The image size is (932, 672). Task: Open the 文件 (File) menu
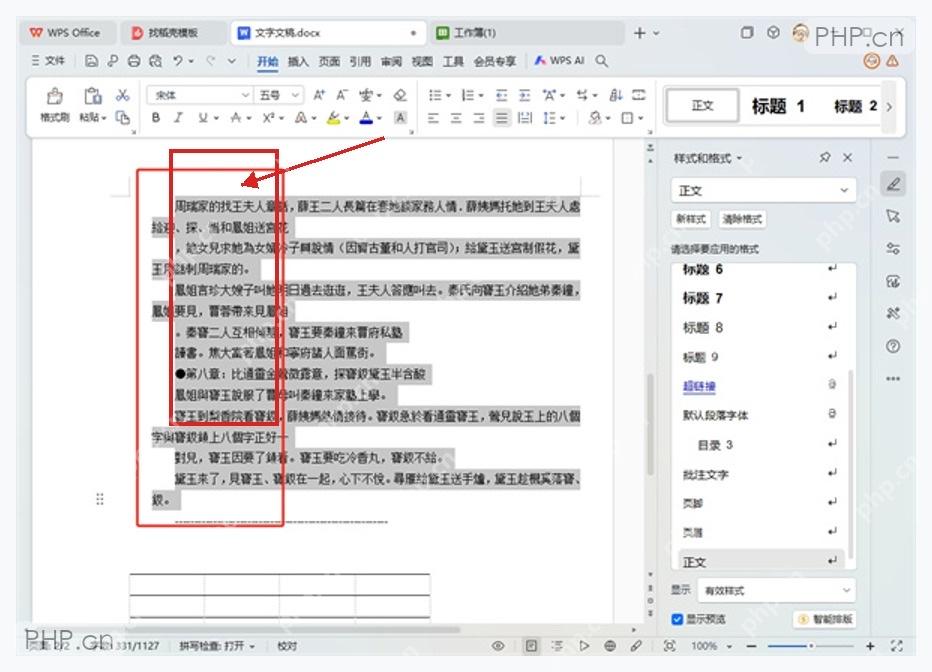click(x=48, y=61)
